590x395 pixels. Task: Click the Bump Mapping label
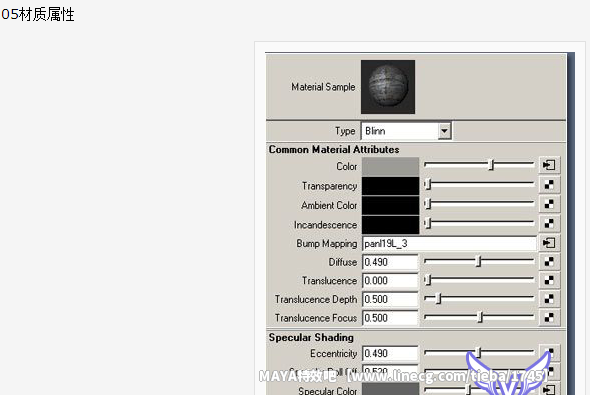[327, 244]
